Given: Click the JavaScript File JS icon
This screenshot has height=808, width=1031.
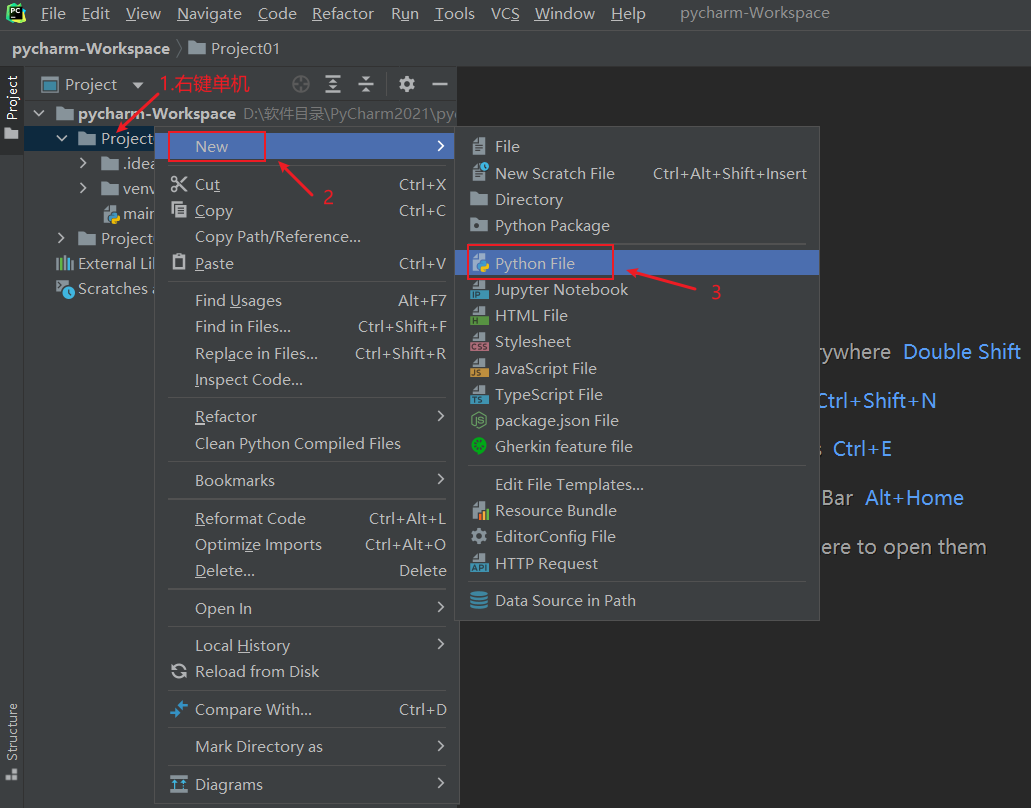Looking at the screenshot, I should click(x=479, y=368).
